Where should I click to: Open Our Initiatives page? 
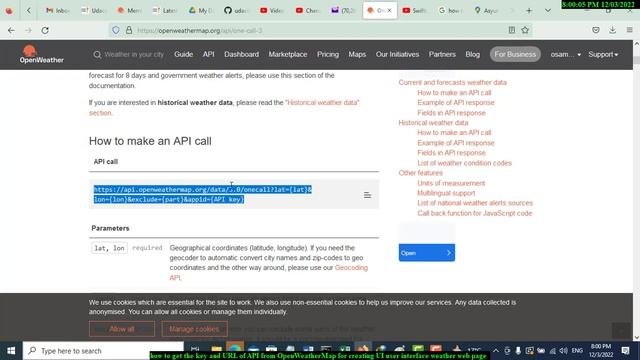coord(397,54)
